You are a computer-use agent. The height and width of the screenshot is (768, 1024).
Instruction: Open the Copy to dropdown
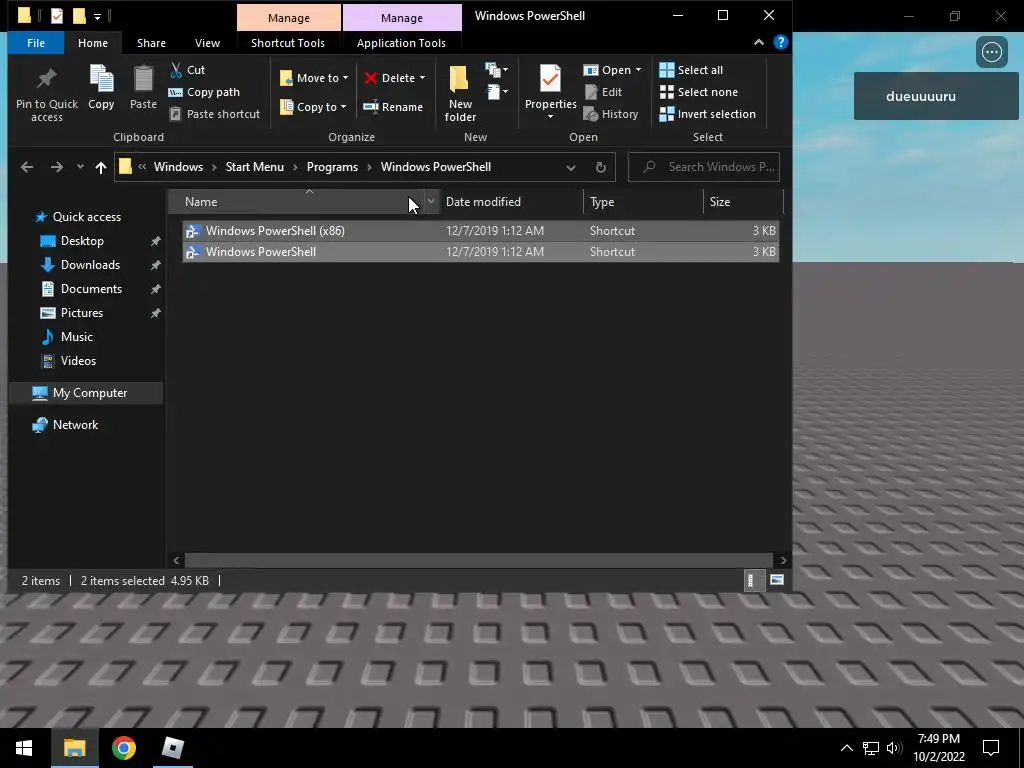pyautogui.click(x=313, y=106)
